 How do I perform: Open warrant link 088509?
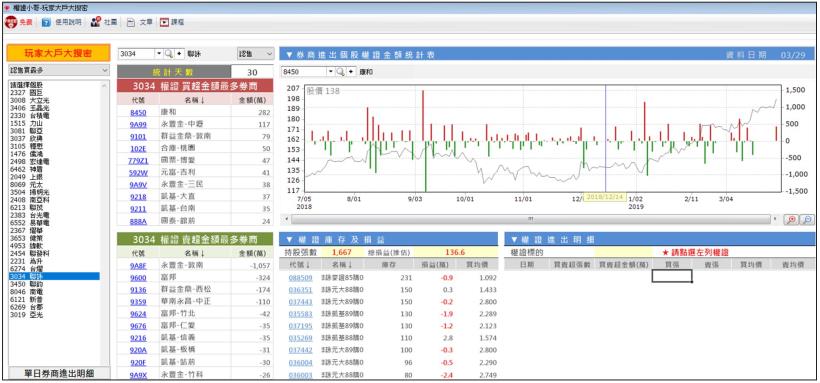point(300,278)
